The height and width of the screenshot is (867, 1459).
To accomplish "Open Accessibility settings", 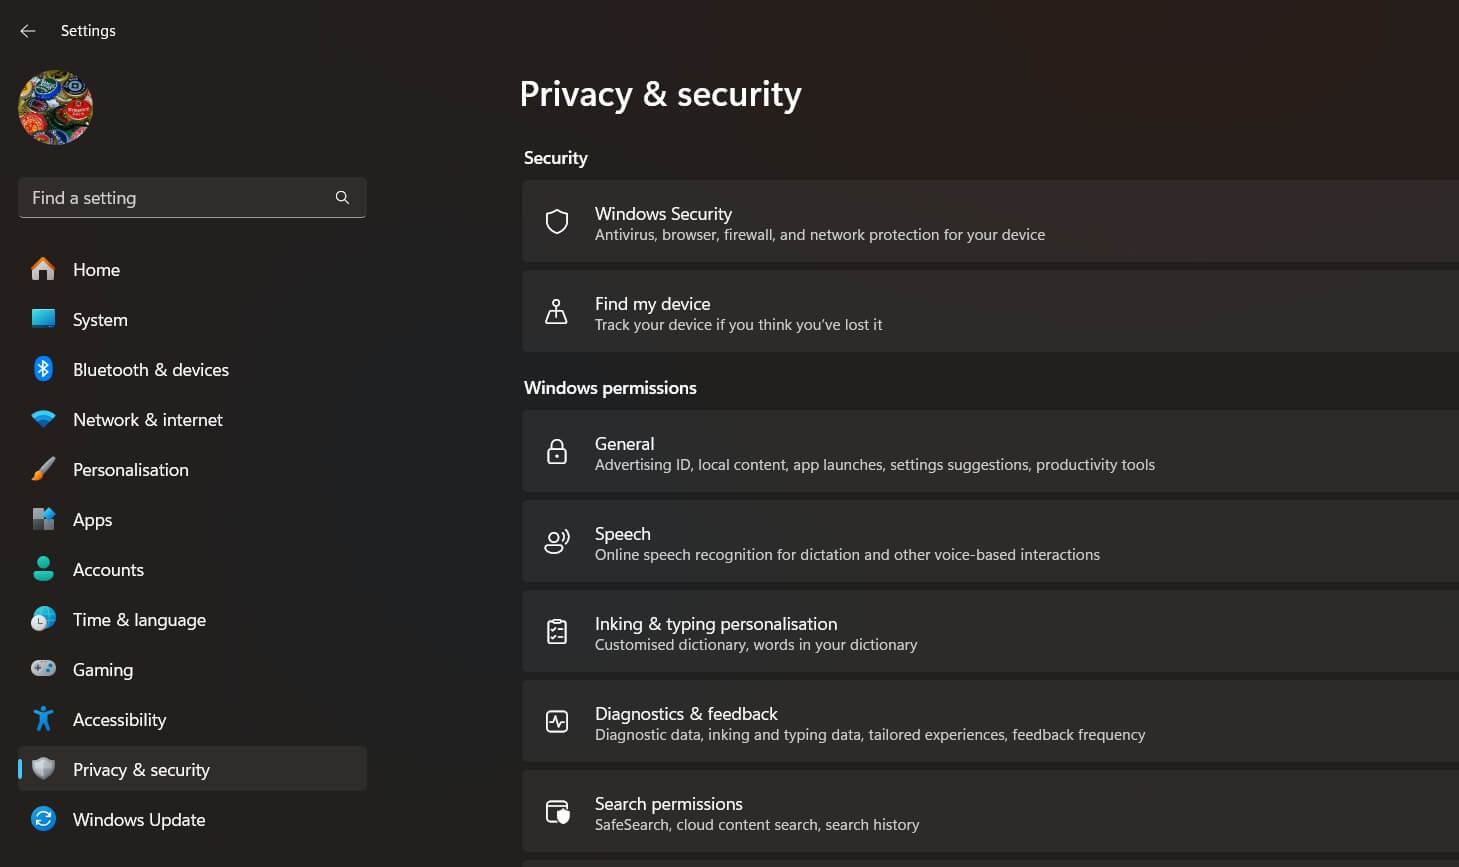I will (119, 719).
